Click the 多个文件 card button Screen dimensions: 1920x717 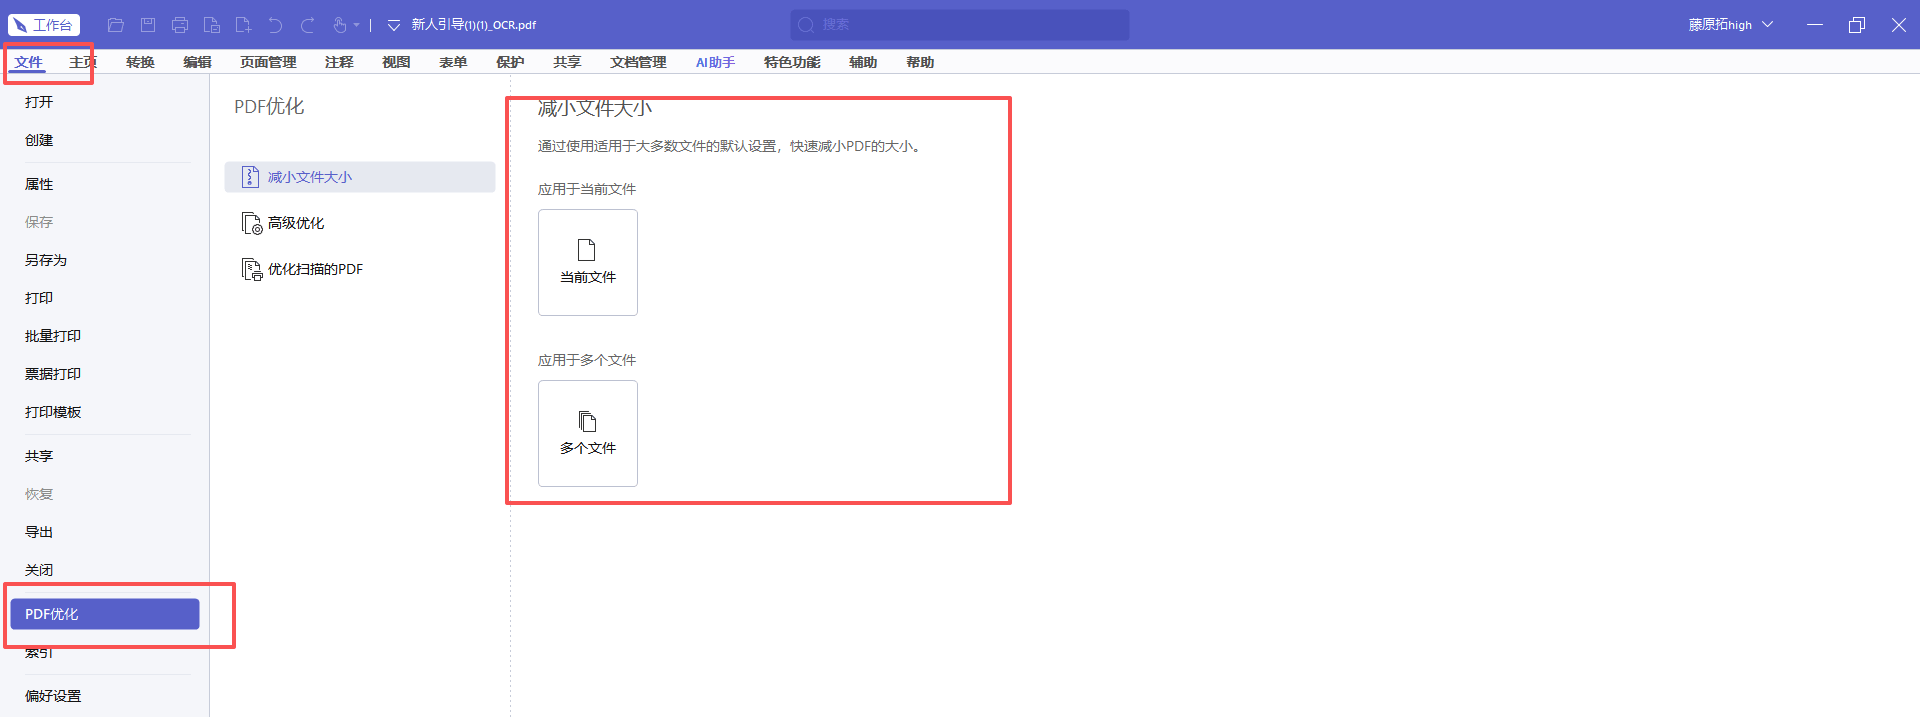point(588,434)
